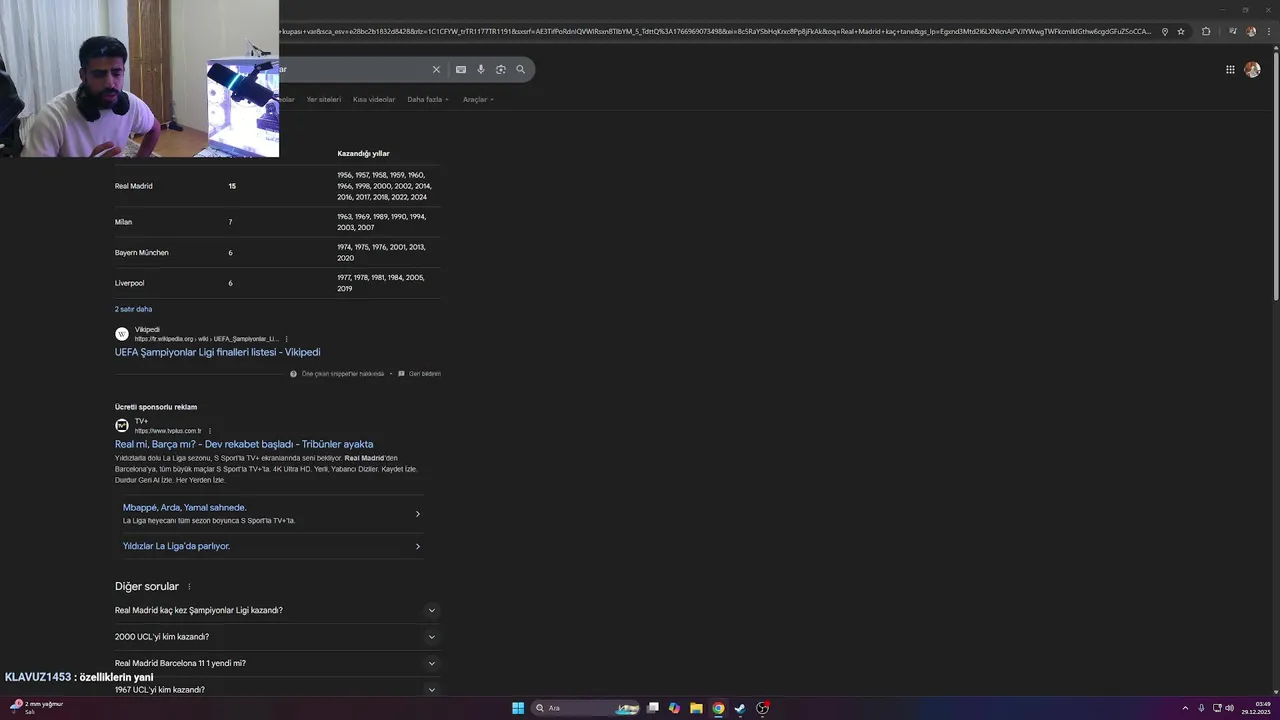
Task: Open taskbar clock showing 03:49
Action: (x=1257, y=708)
